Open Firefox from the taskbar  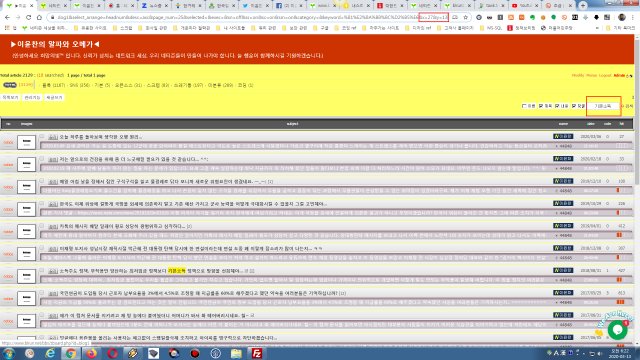click(x=91, y=353)
